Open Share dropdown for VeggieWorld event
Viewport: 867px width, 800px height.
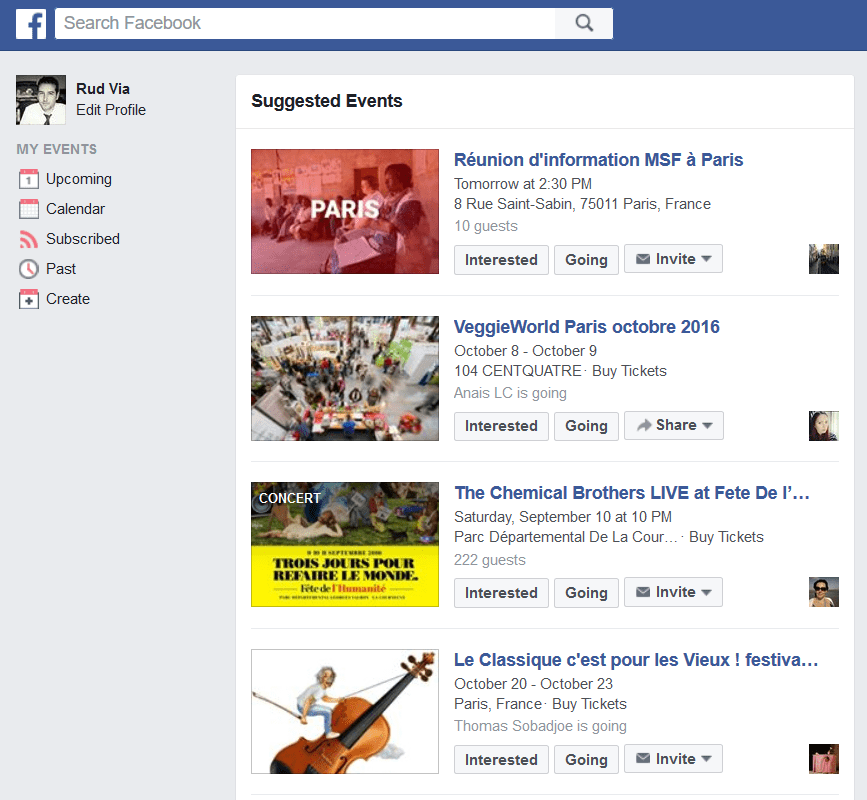[674, 425]
